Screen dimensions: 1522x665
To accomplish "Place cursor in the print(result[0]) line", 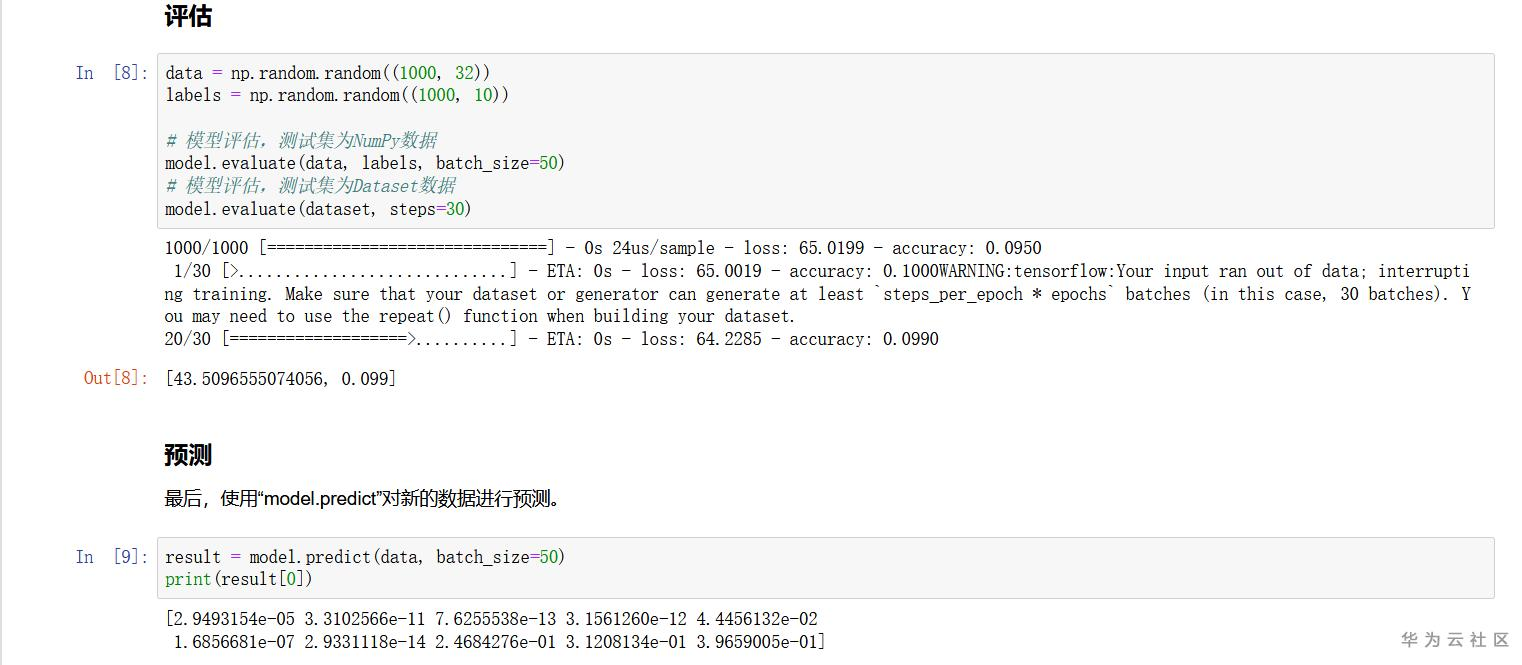I will pos(238,579).
